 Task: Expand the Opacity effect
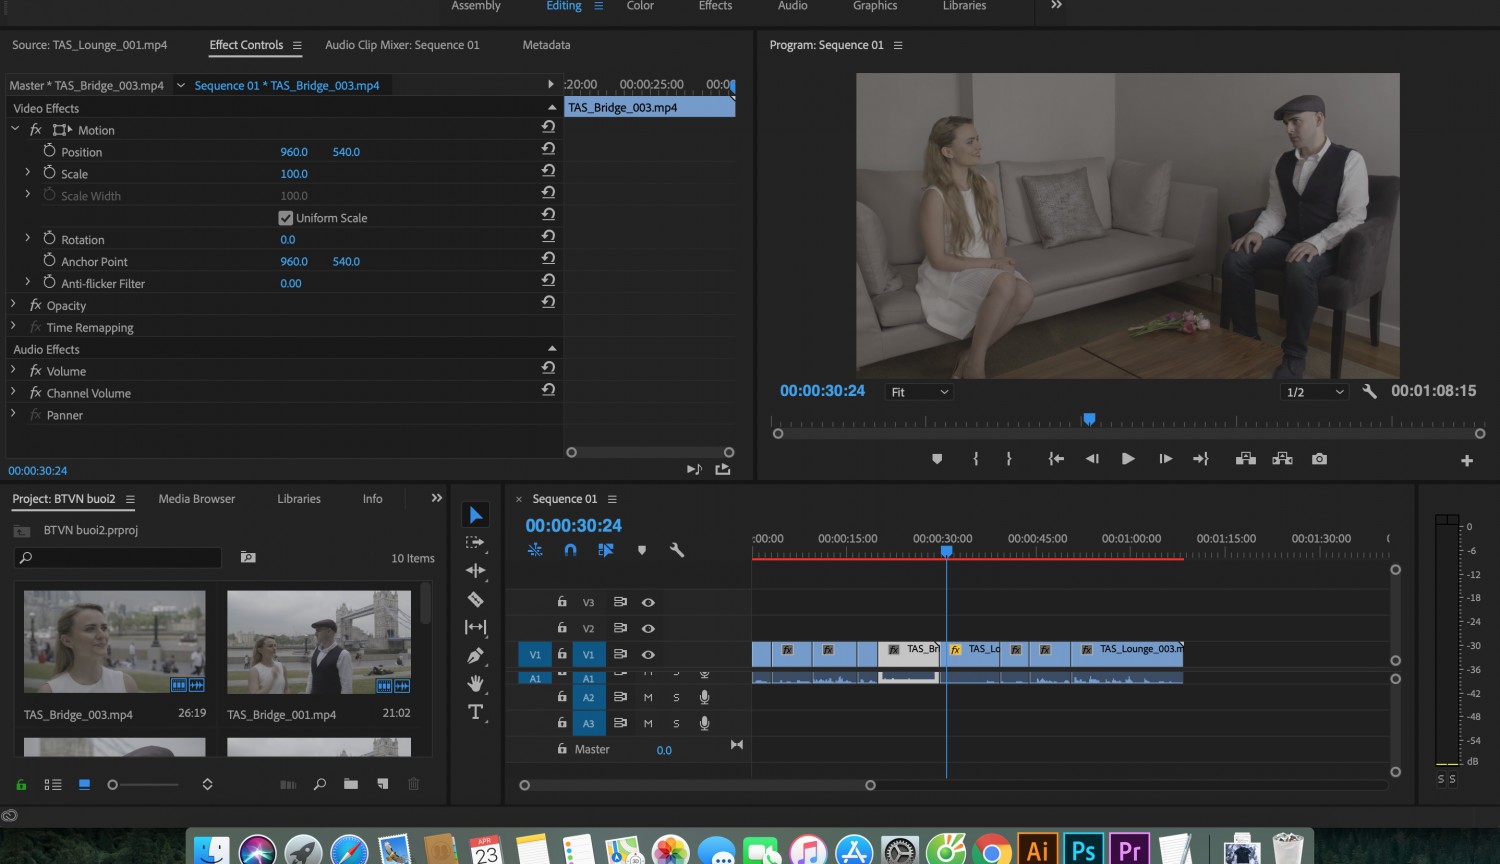(x=13, y=304)
